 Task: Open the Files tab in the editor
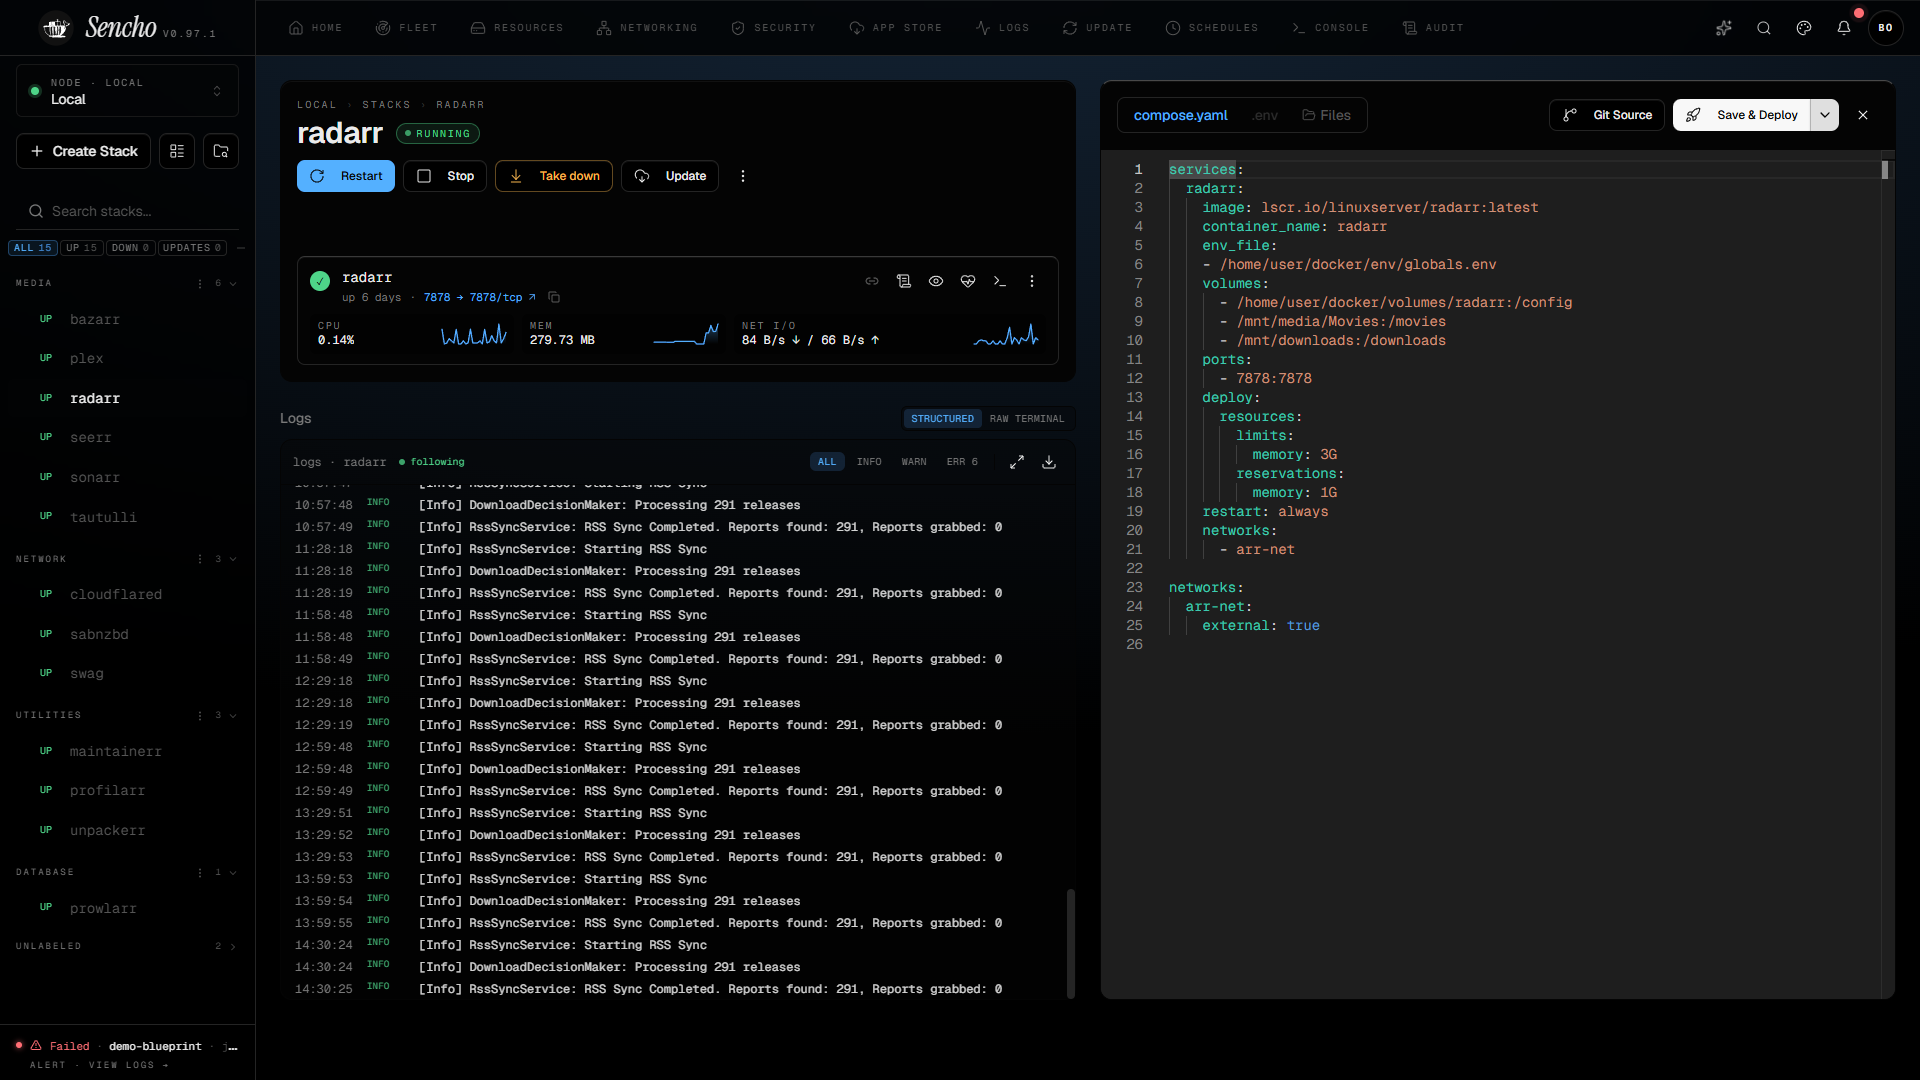1326,115
